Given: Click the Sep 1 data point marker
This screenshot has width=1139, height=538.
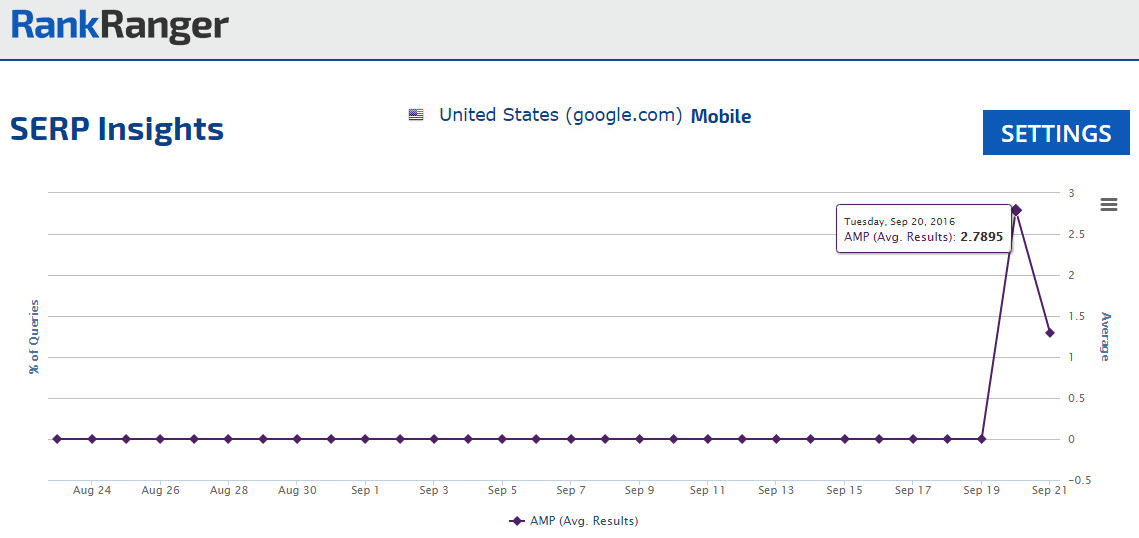Looking at the screenshot, I should (x=365, y=438).
